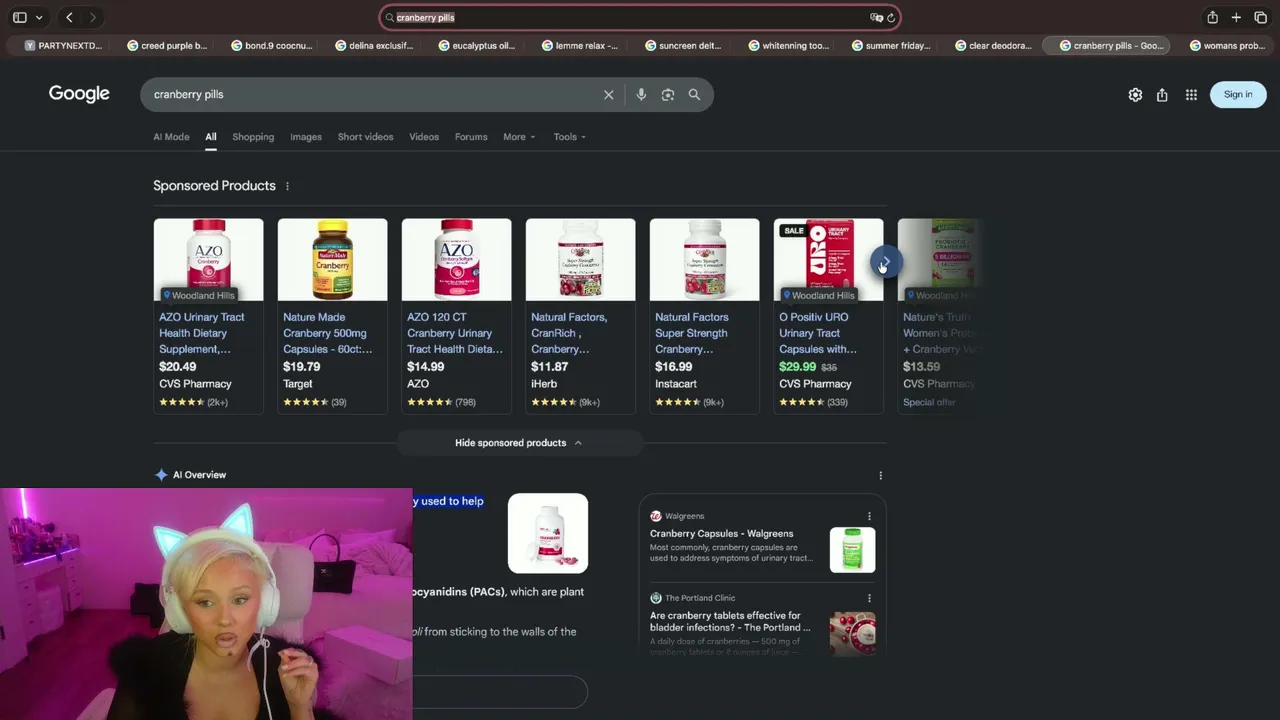
Task: Open the Forums results tab
Action: click(x=471, y=137)
